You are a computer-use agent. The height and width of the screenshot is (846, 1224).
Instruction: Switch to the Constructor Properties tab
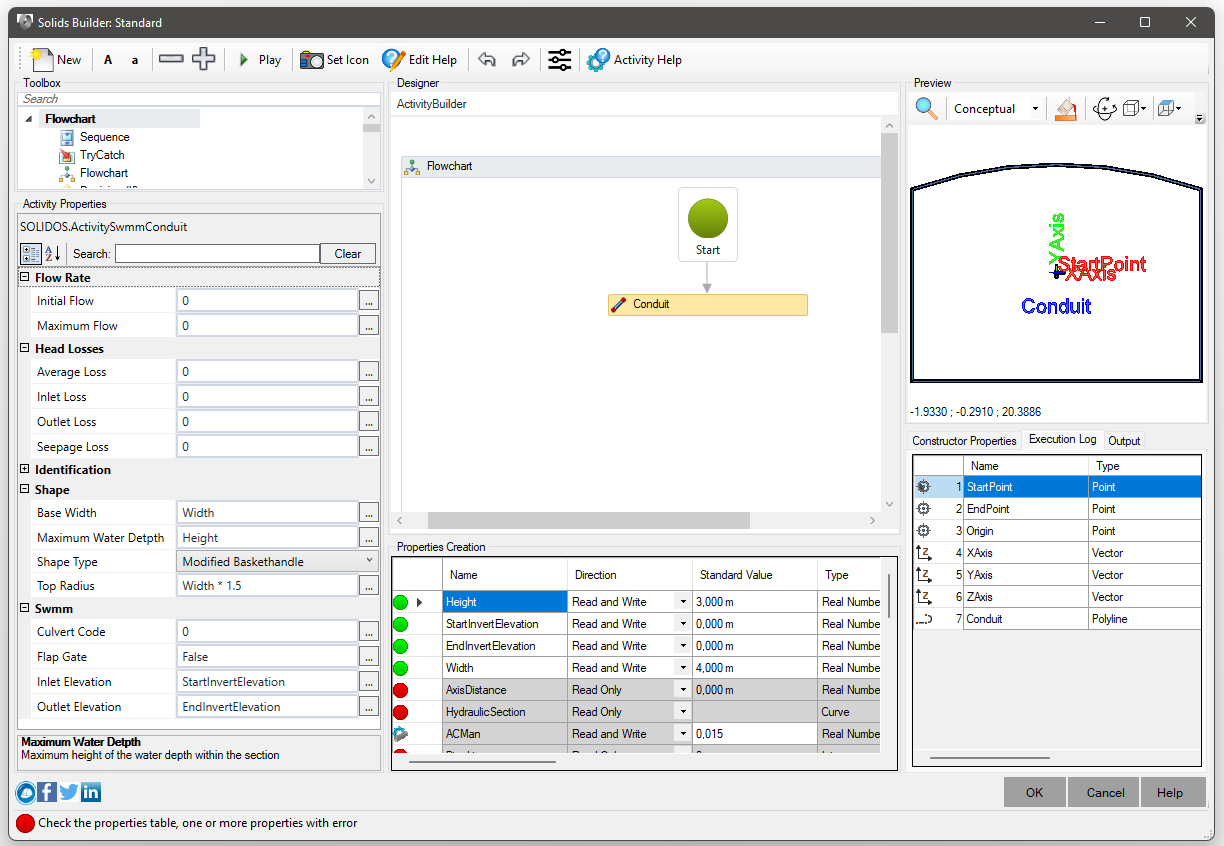(x=964, y=441)
